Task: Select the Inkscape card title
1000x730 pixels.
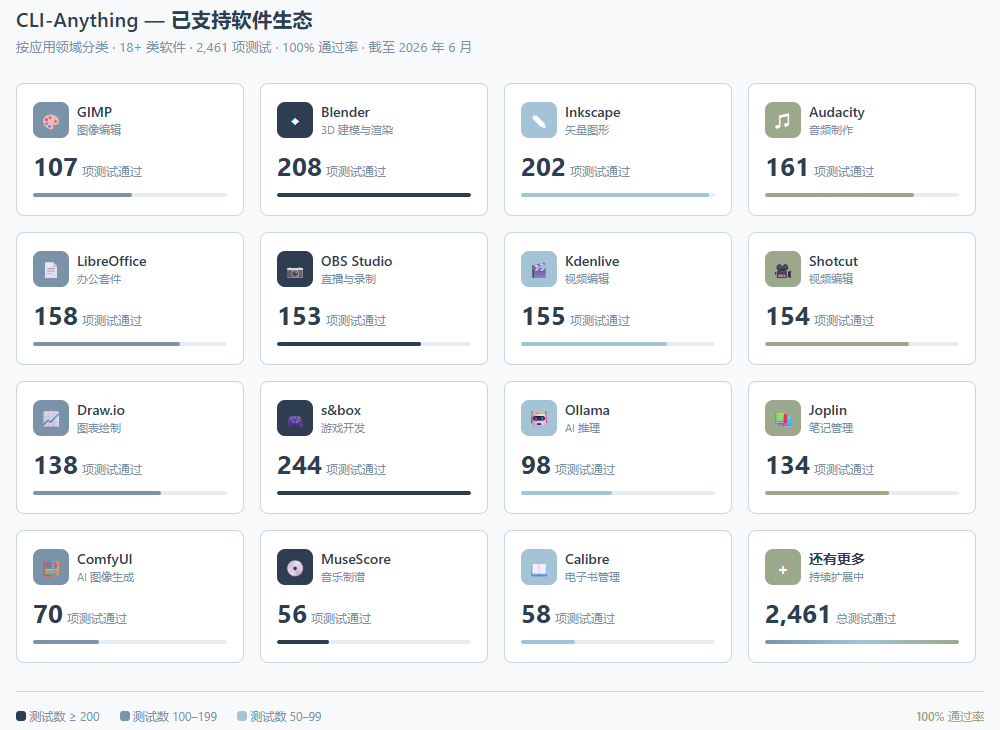Action: click(x=592, y=112)
